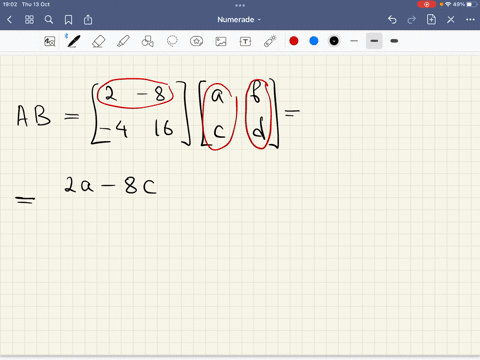Choose the black pen color
This screenshot has width=480, height=360.
tap(334, 41)
